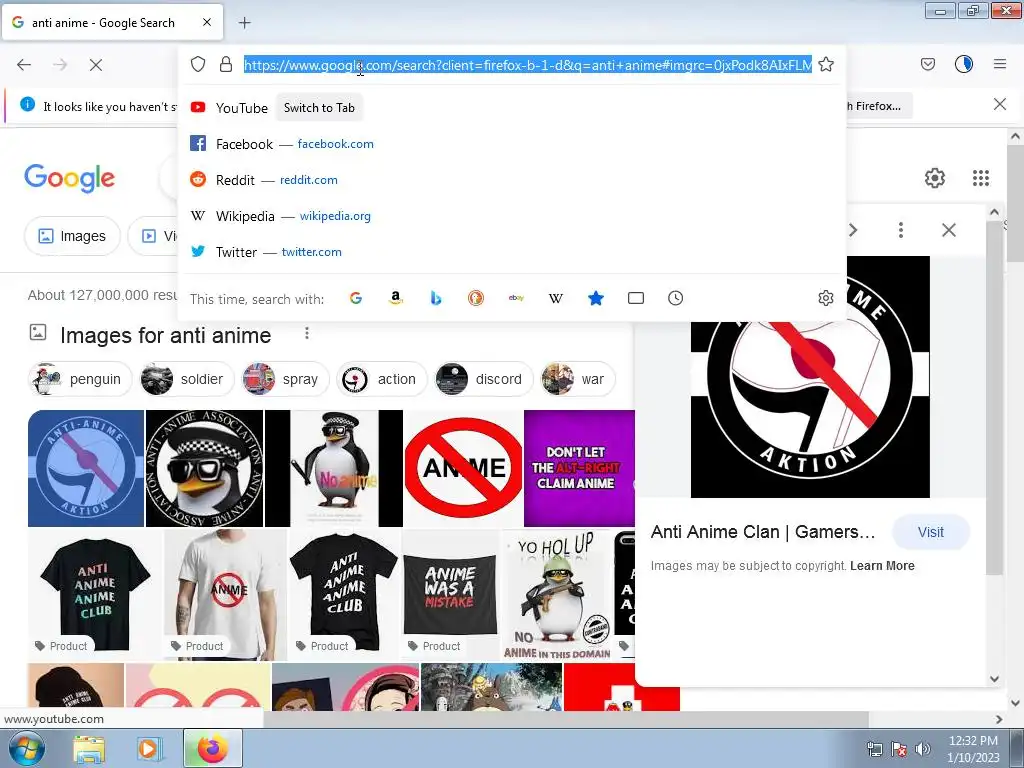The height and width of the screenshot is (768, 1024).
Task: Filter images by the 'soldier' chip
Action: coord(186,379)
